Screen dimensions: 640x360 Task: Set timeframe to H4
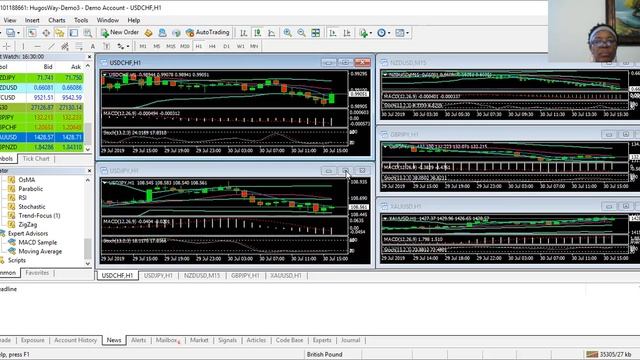click(212, 46)
